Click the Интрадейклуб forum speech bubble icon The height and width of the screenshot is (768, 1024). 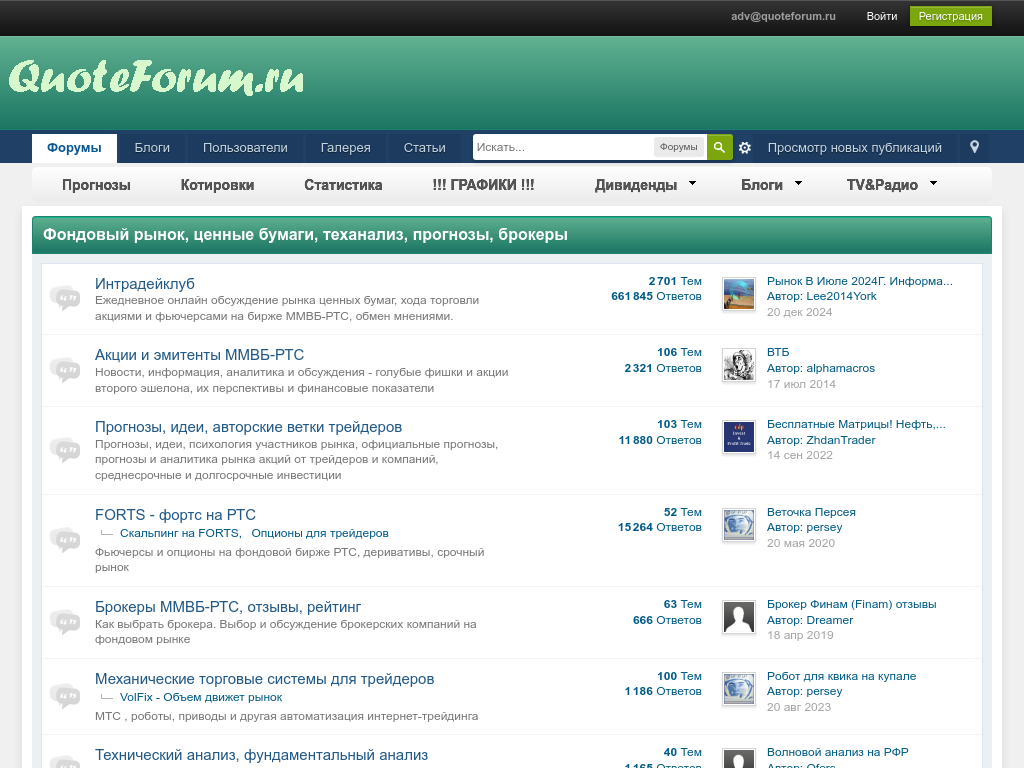[65, 298]
